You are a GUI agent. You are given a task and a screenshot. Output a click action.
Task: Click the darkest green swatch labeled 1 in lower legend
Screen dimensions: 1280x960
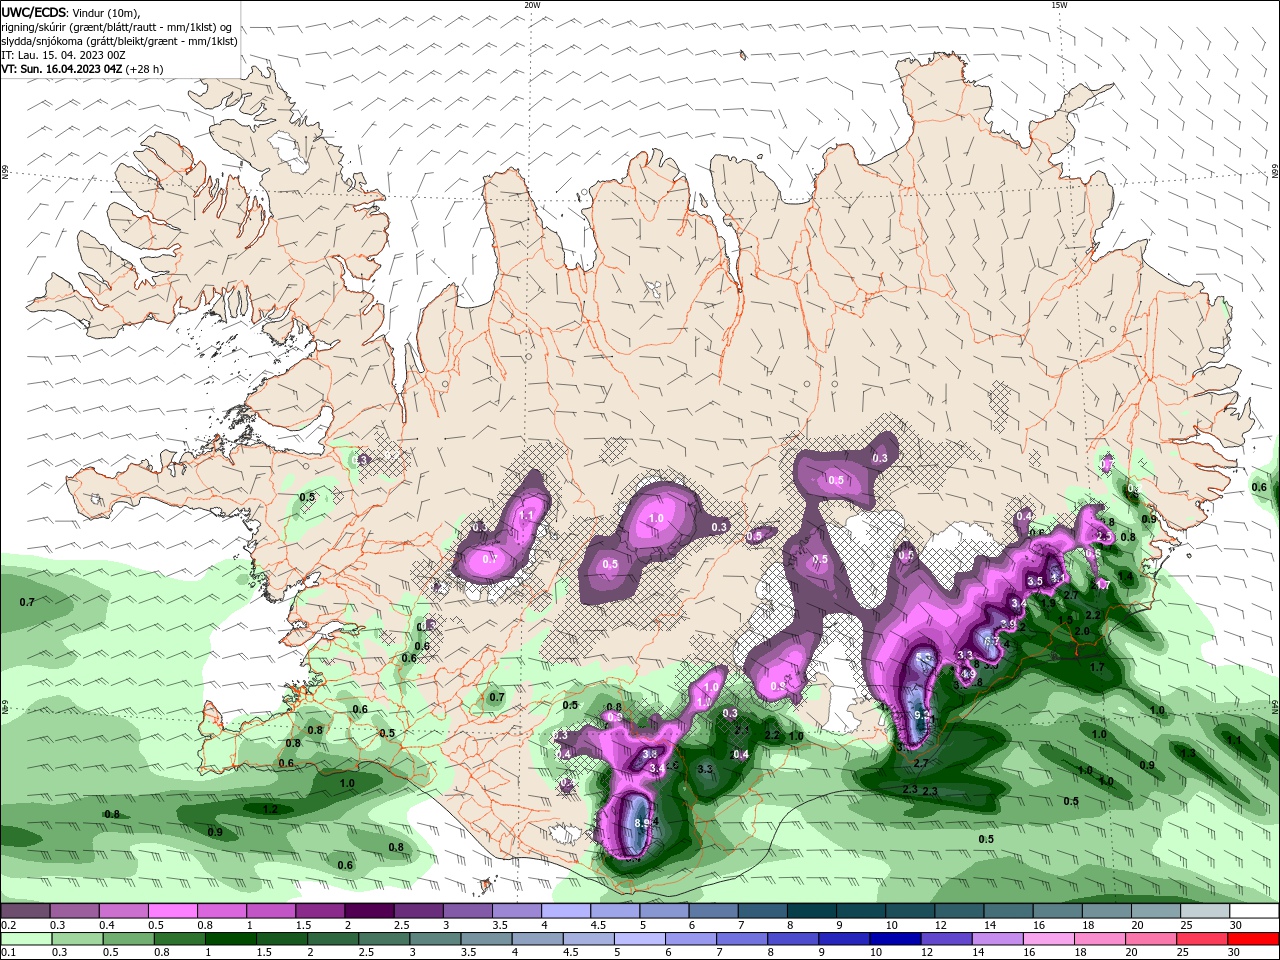[x=231, y=939]
